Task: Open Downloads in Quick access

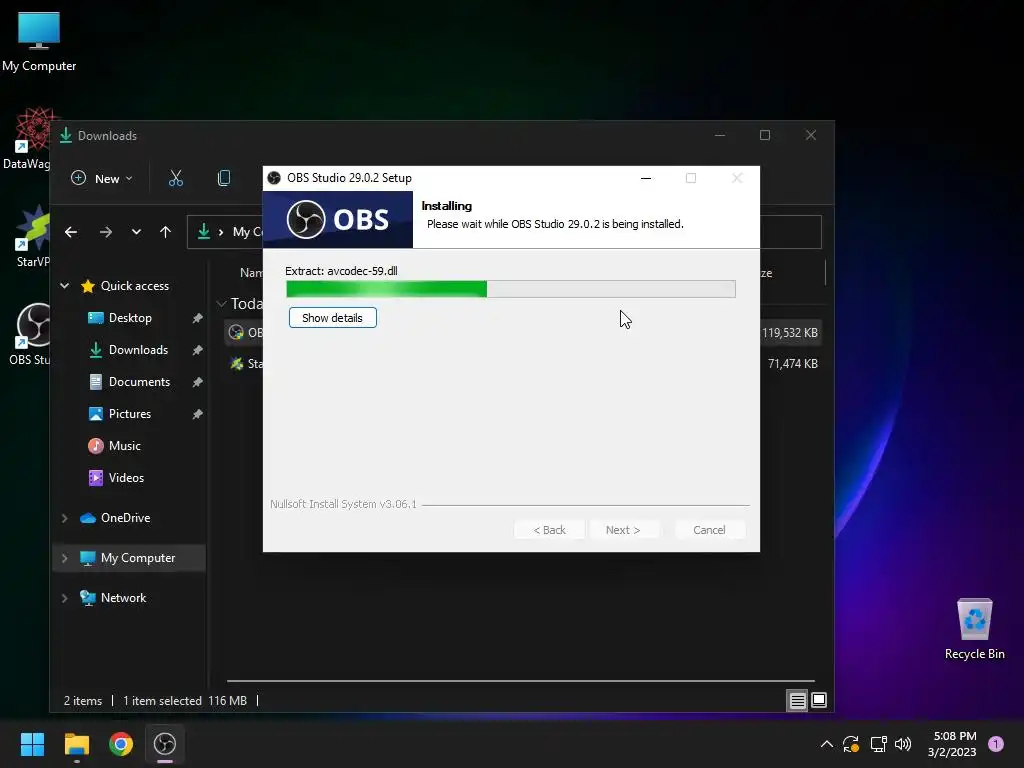Action: pos(138,350)
